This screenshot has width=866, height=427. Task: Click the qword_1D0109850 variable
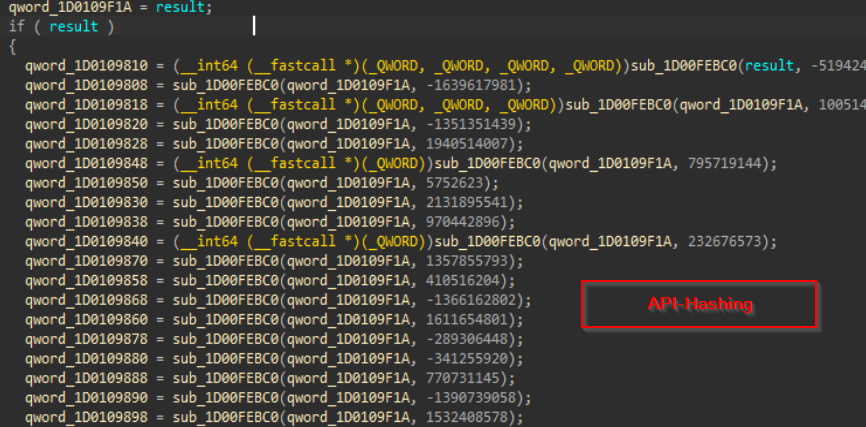click(x=87, y=183)
